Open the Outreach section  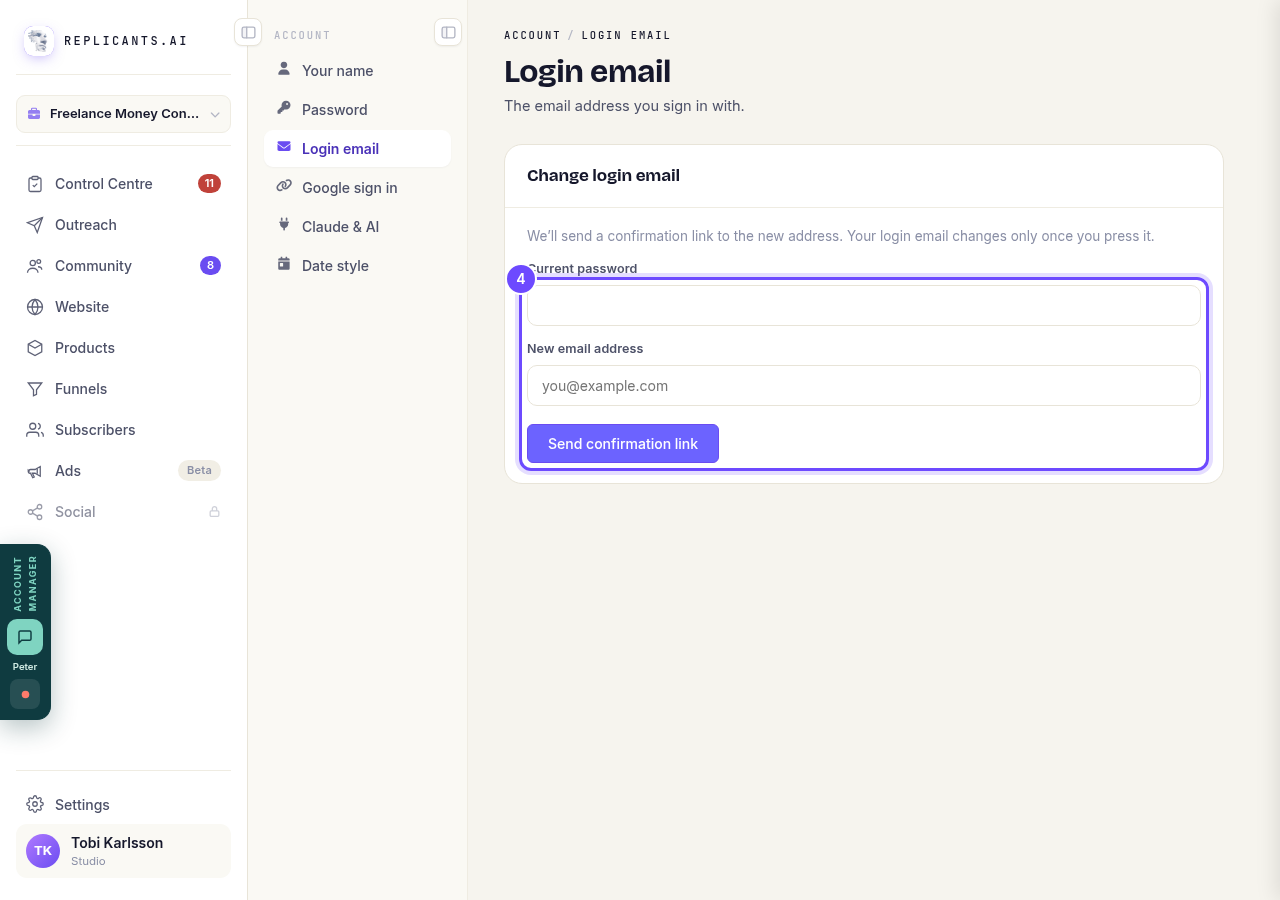tap(123, 225)
